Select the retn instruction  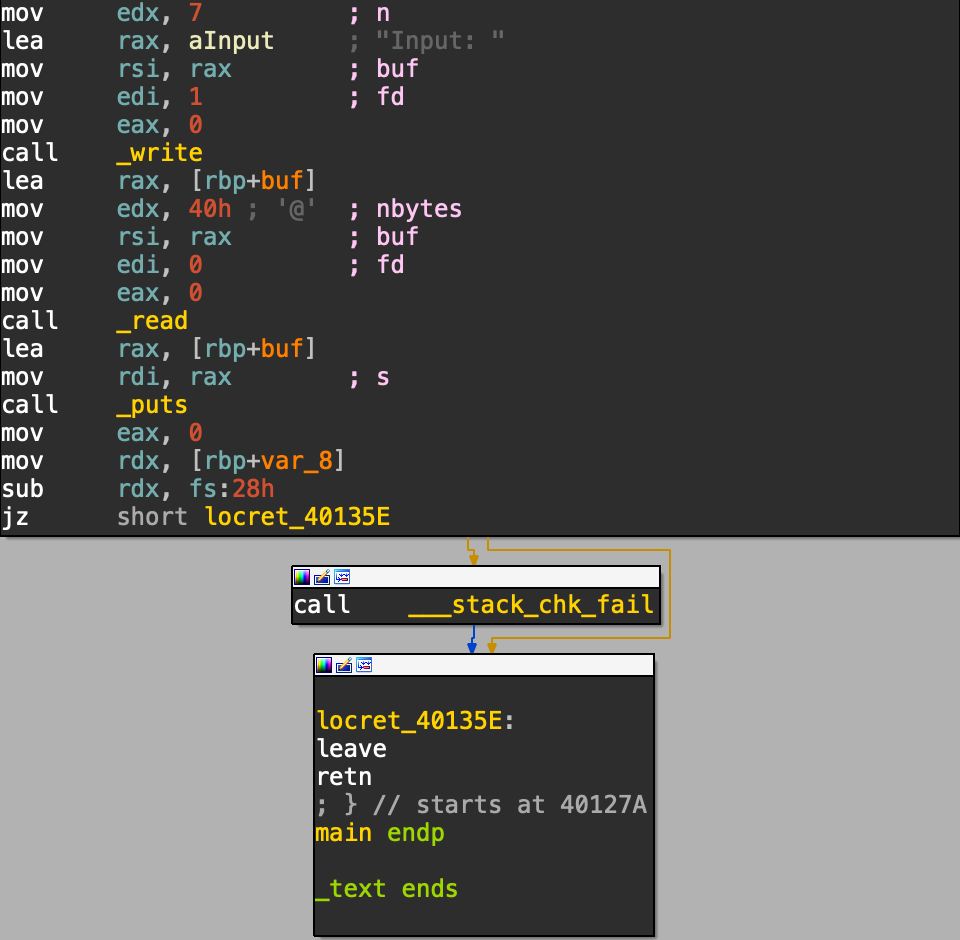click(x=344, y=777)
